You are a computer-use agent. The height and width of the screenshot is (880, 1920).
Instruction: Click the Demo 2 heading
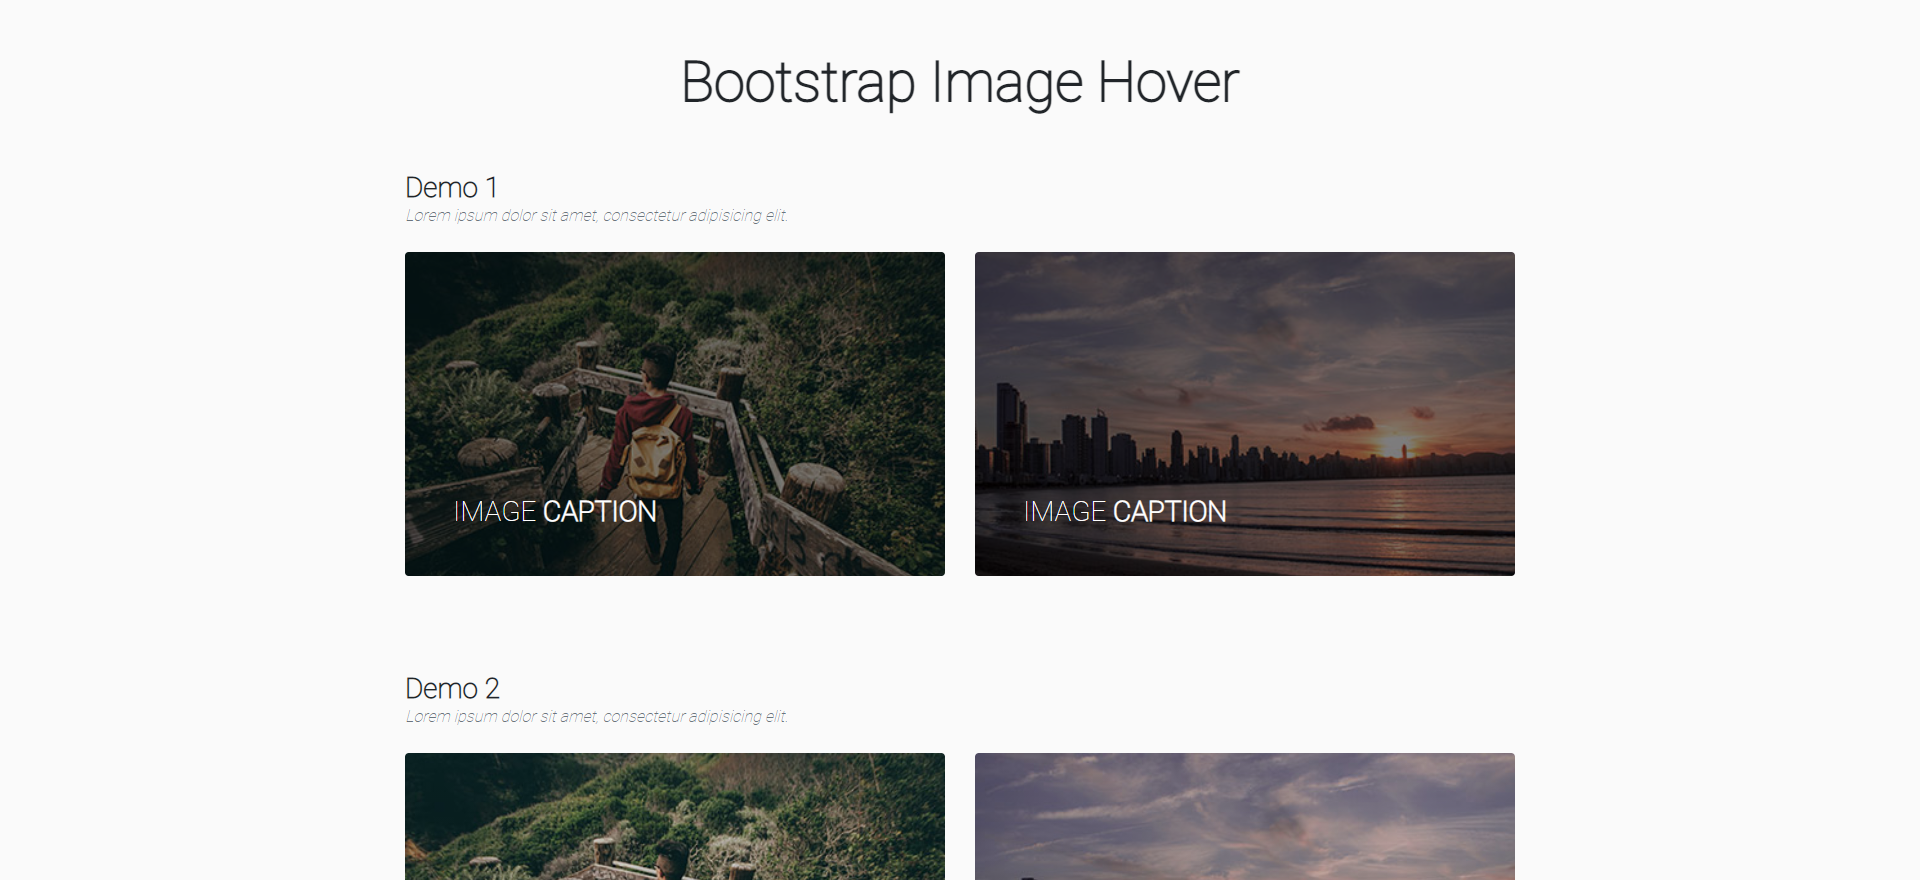(x=452, y=689)
